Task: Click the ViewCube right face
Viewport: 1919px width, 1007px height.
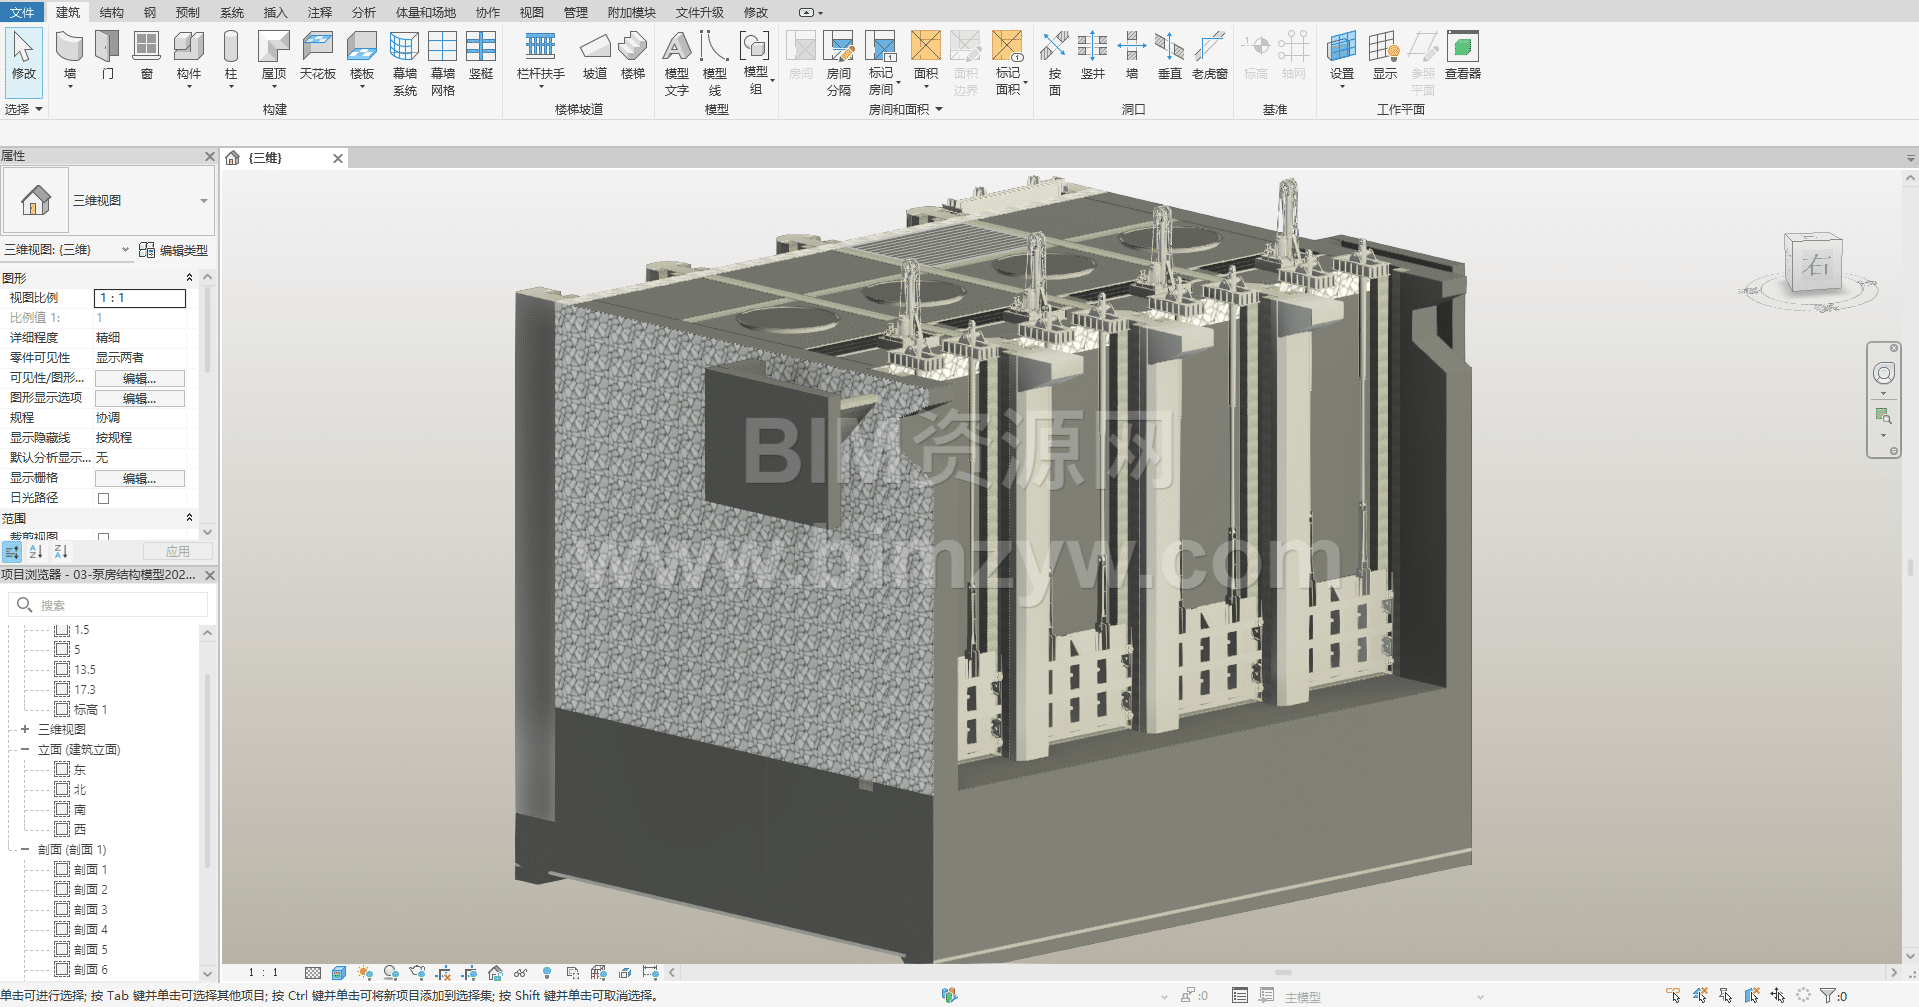Action: (x=1815, y=265)
